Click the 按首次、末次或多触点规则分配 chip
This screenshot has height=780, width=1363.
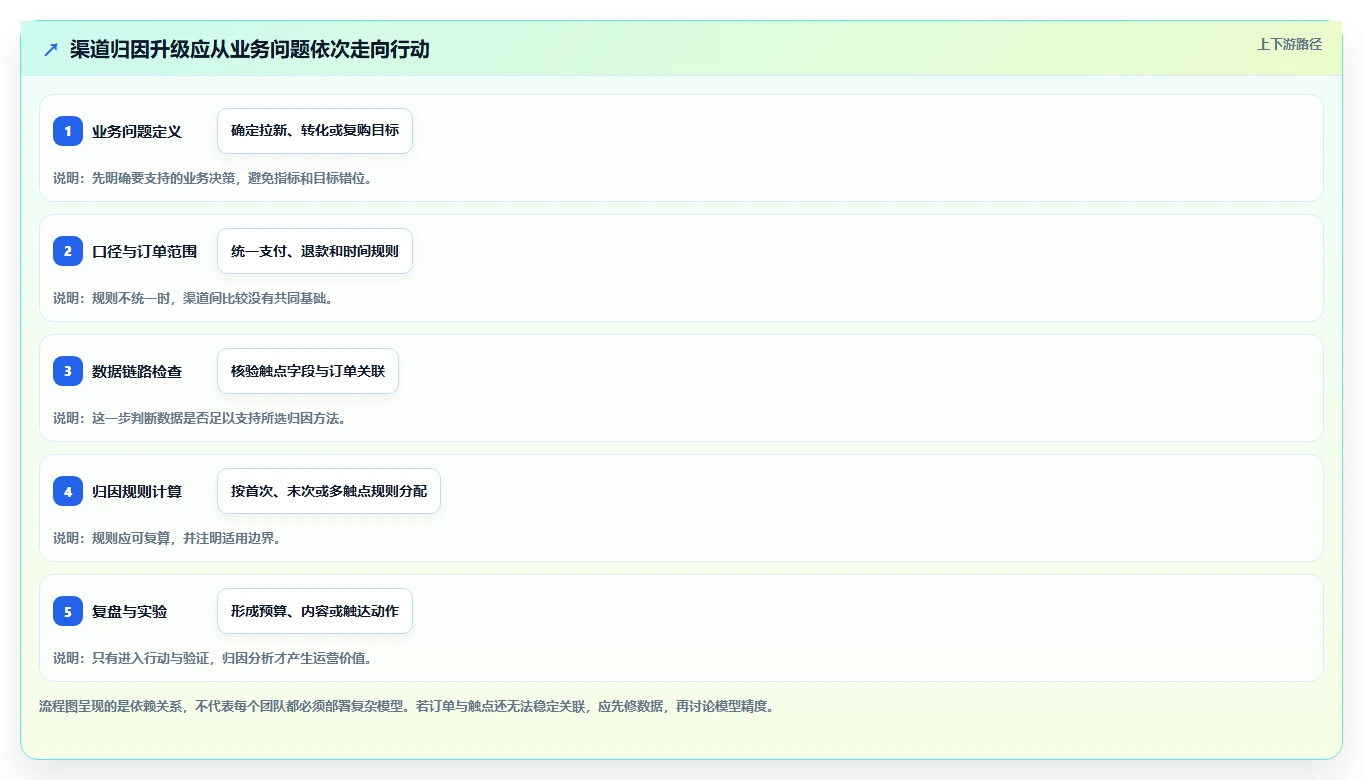point(329,491)
